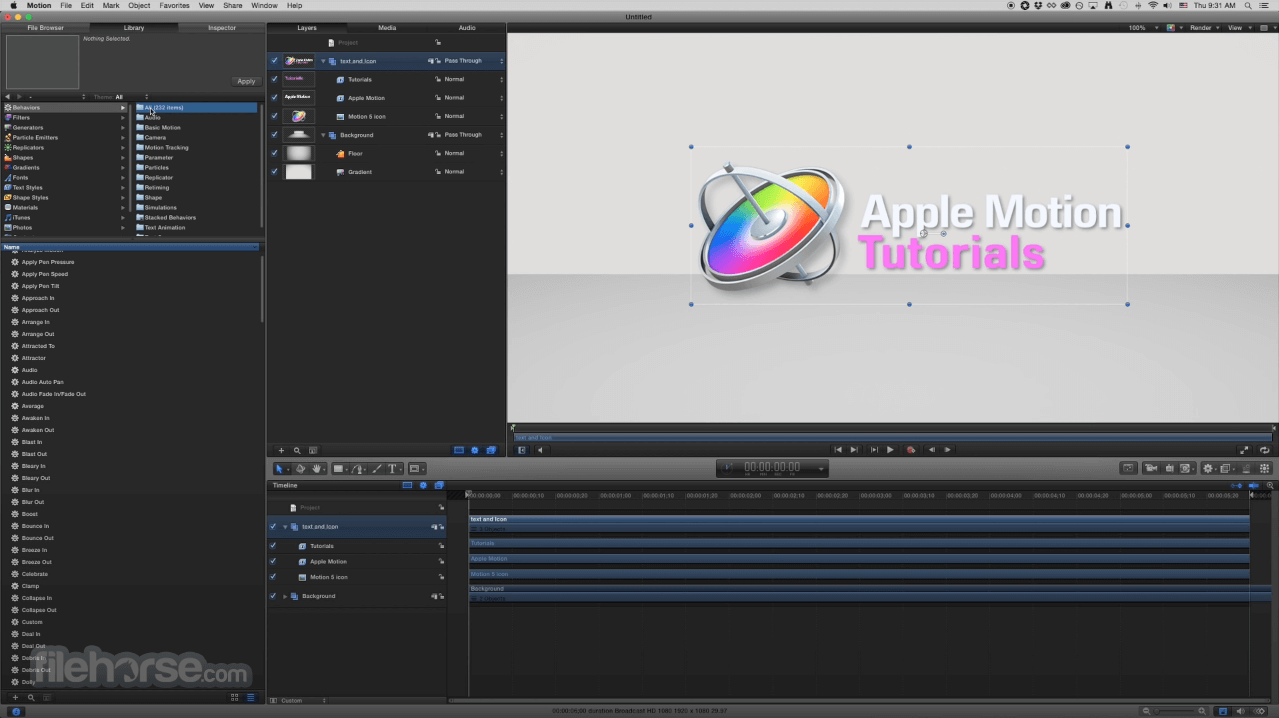Add new layer with plus in Layers panel
The width and height of the screenshot is (1279, 718).
coord(281,450)
